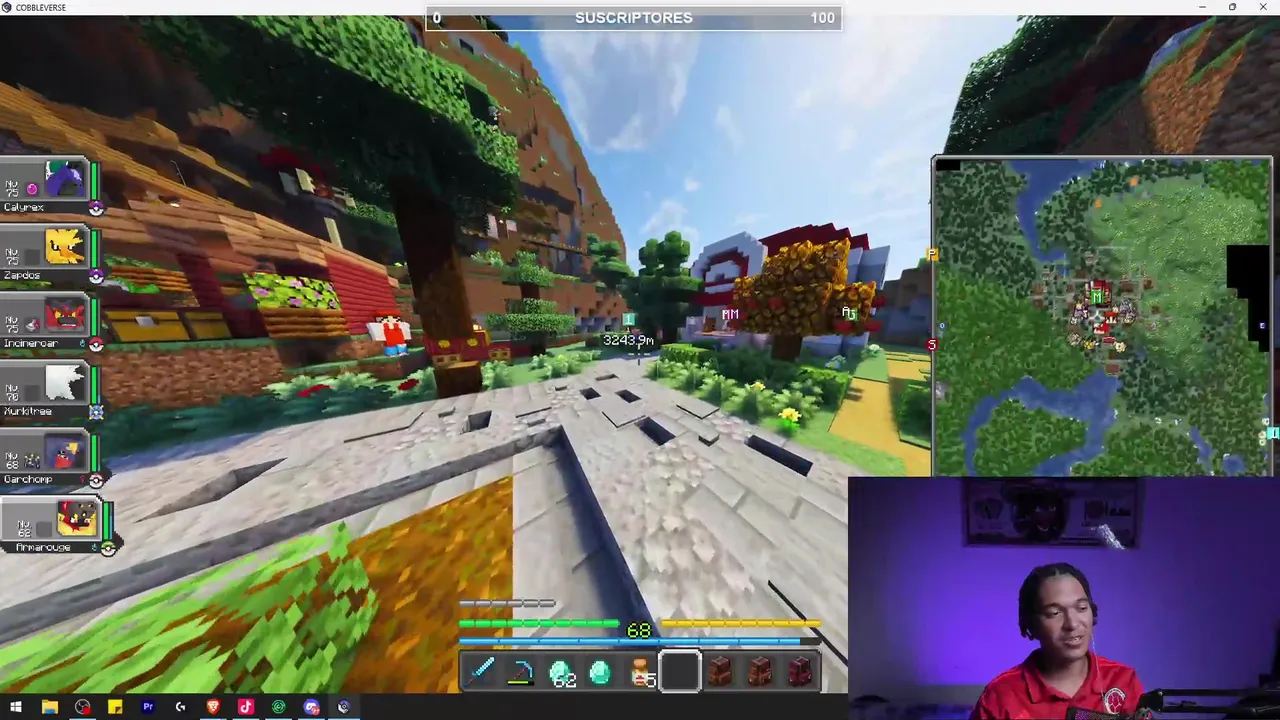The height and width of the screenshot is (720, 1280).
Task: Click the blue ball icon beside Xurkitree
Action: coord(96,412)
